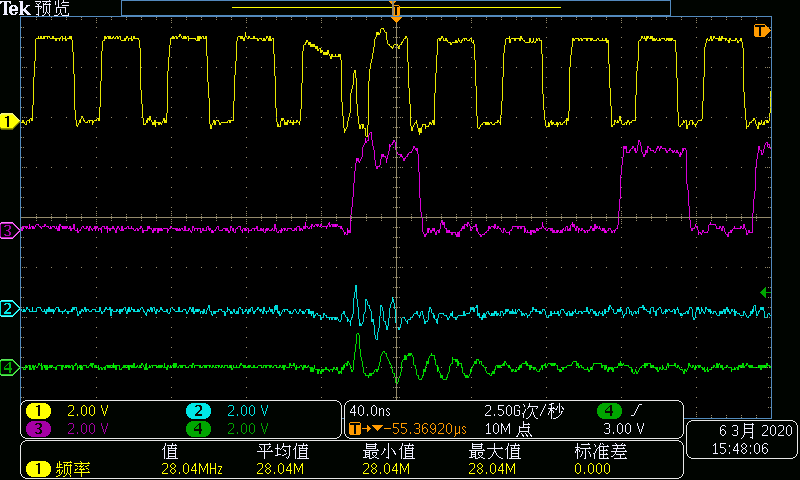Click the Tek 预览 status label

pyautogui.click(x=35, y=8)
